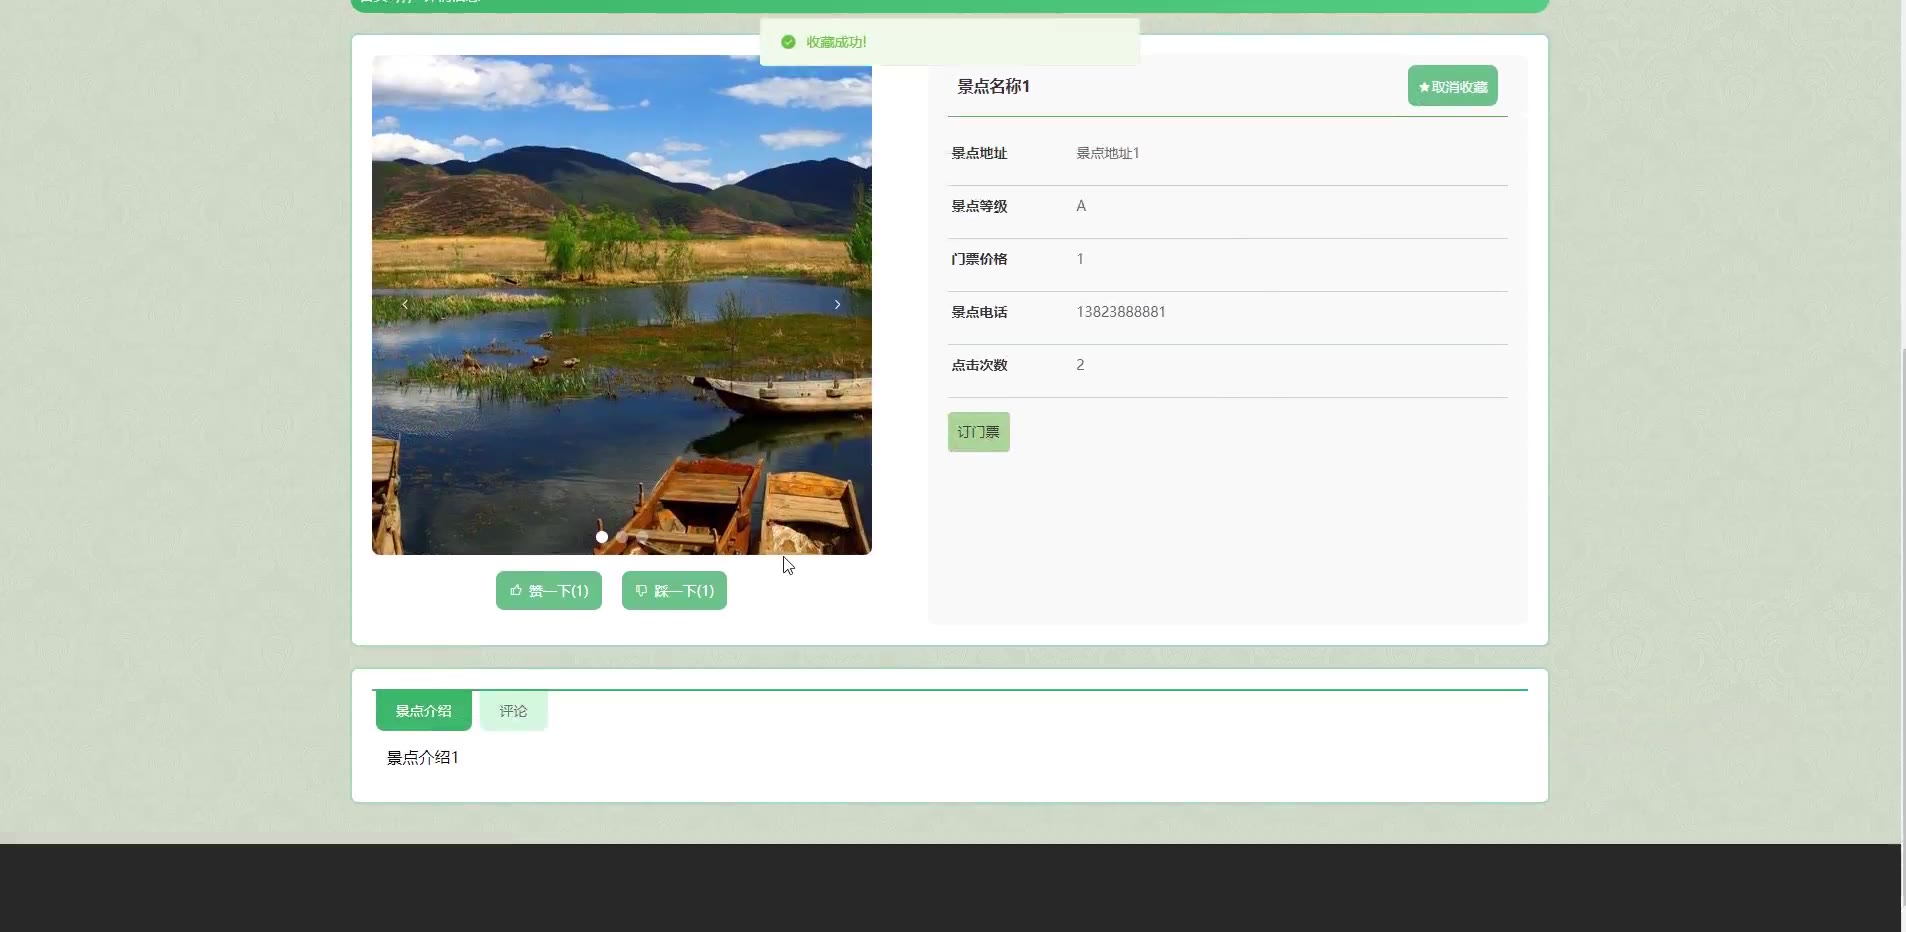Click the phone number 13823888881
Image resolution: width=1906 pixels, height=932 pixels.
point(1121,312)
